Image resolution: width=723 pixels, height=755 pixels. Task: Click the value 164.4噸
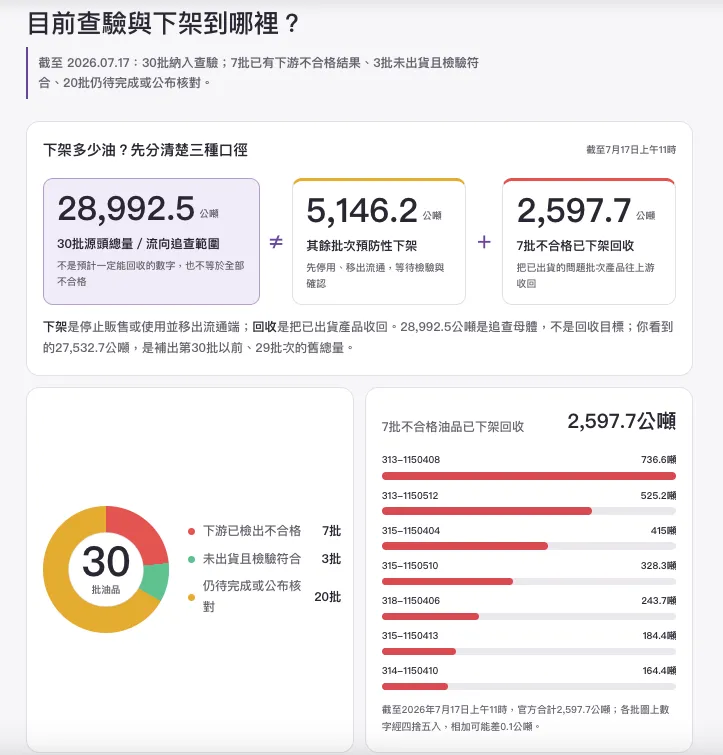[x=659, y=670]
